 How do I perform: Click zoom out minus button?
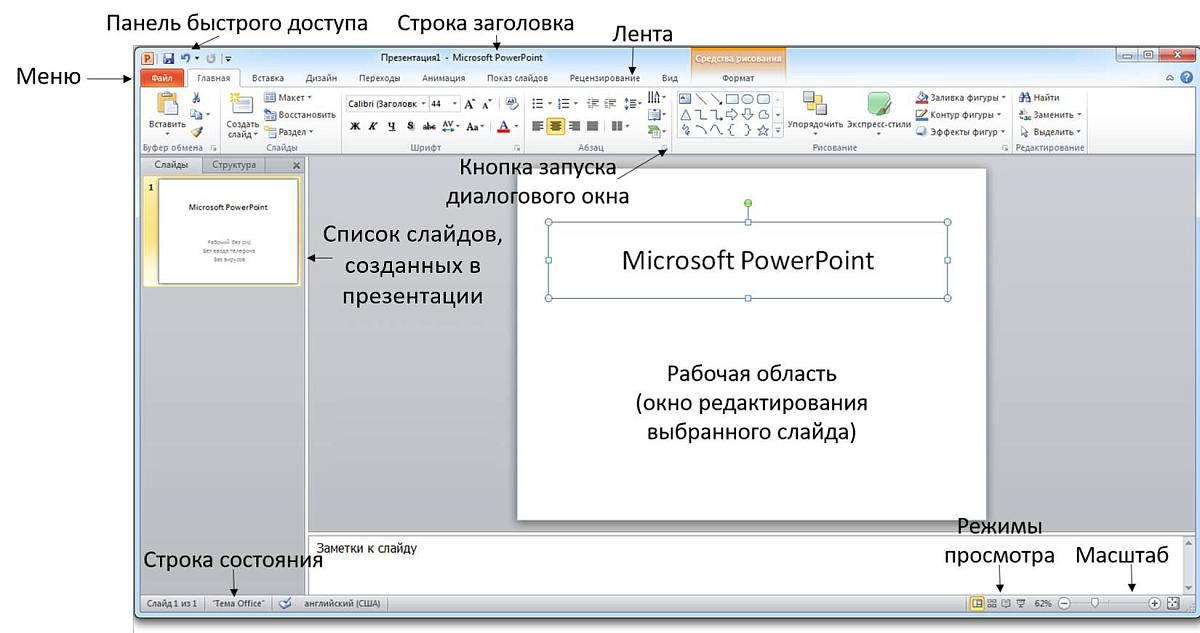coord(1064,604)
